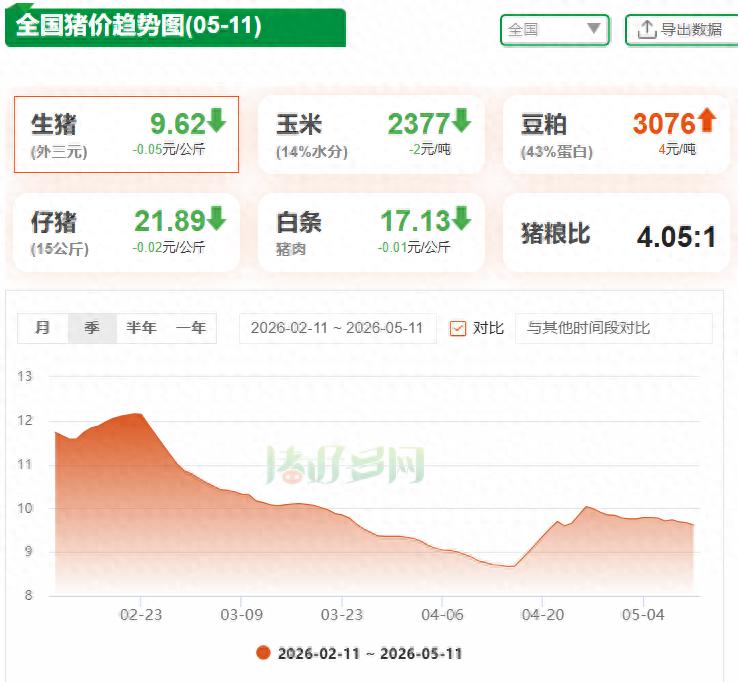Select the 仔猪 (15公斤) price card
Image resolution: width=738 pixels, height=682 pixels.
pos(127,233)
